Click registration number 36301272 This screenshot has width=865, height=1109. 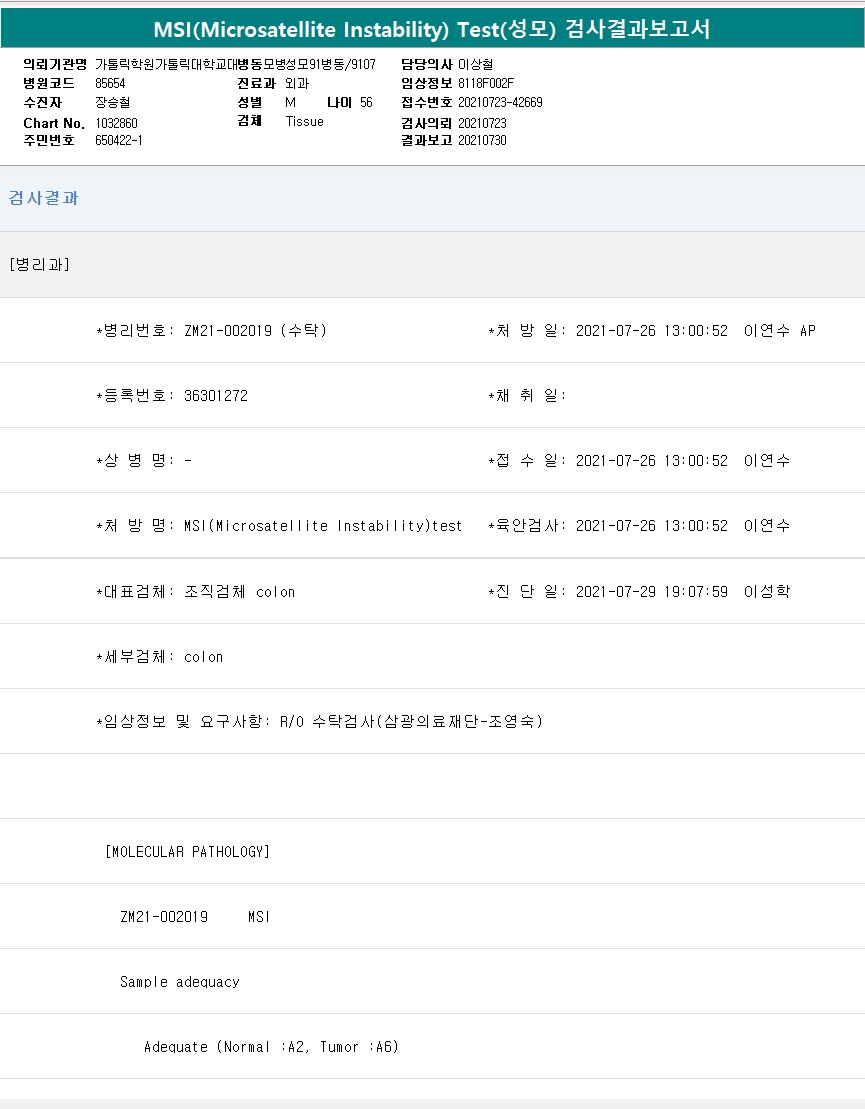pyautogui.click(x=216, y=395)
